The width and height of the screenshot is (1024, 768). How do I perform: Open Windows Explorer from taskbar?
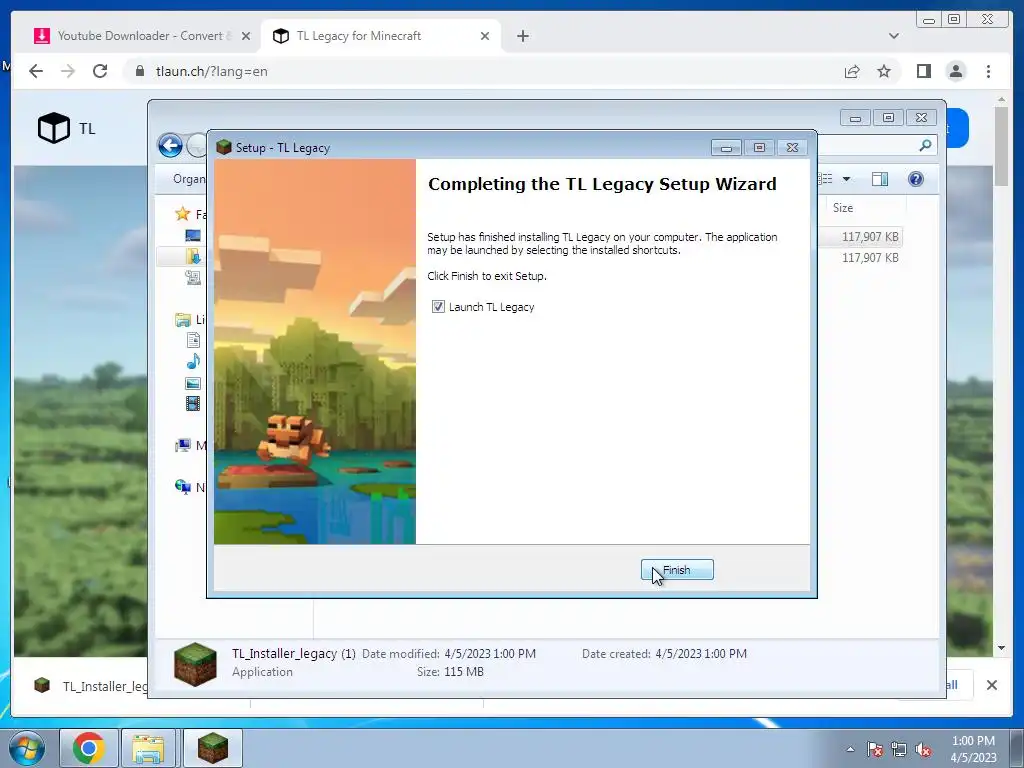[148, 748]
